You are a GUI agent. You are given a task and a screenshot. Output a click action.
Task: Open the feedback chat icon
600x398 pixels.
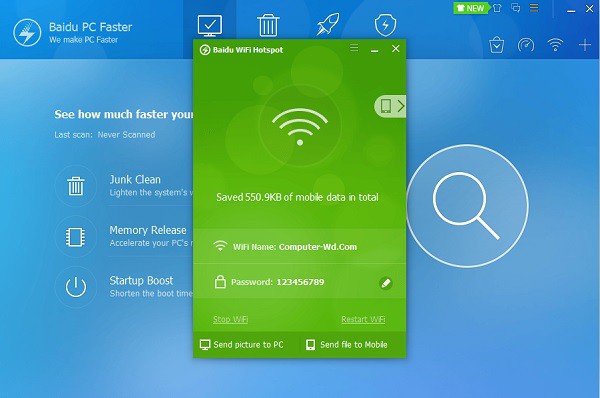tap(516, 8)
